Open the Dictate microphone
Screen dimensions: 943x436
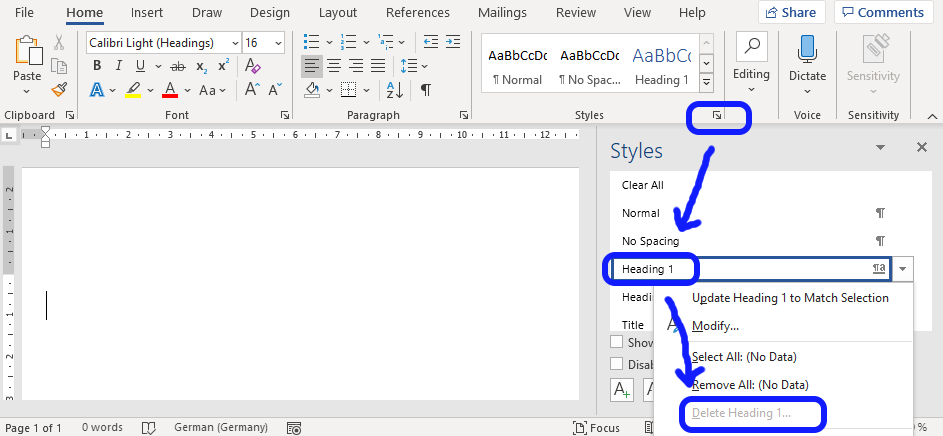point(807,49)
